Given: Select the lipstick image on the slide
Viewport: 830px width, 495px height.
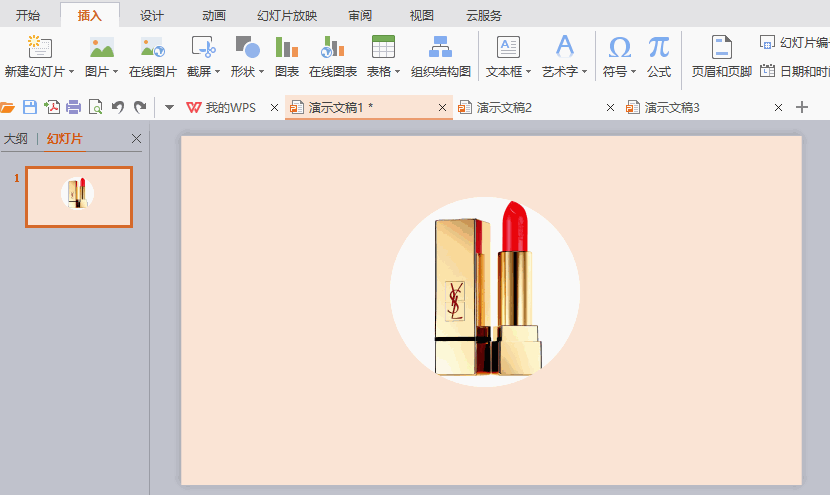Looking at the screenshot, I should 485,292.
